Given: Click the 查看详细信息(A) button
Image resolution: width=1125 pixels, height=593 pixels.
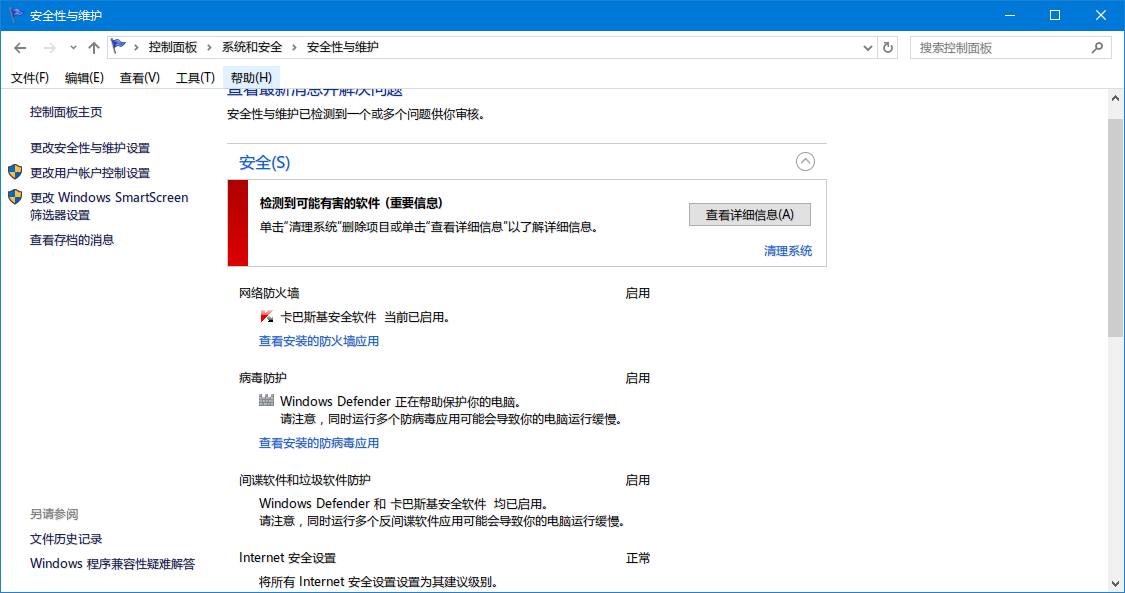Looking at the screenshot, I should click(x=750, y=214).
